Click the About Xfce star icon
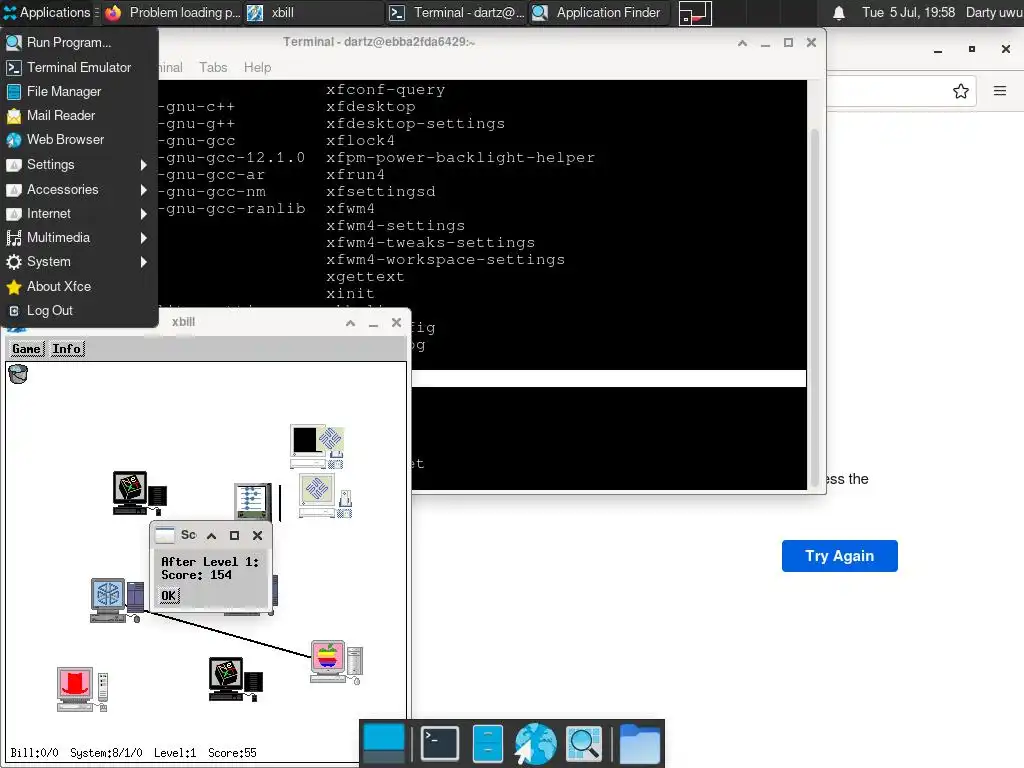This screenshot has width=1024, height=768. coord(14,287)
